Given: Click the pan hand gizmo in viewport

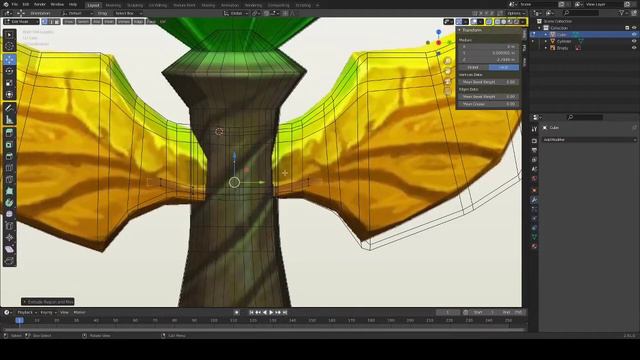Looking at the screenshot, I should pos(448,71).
